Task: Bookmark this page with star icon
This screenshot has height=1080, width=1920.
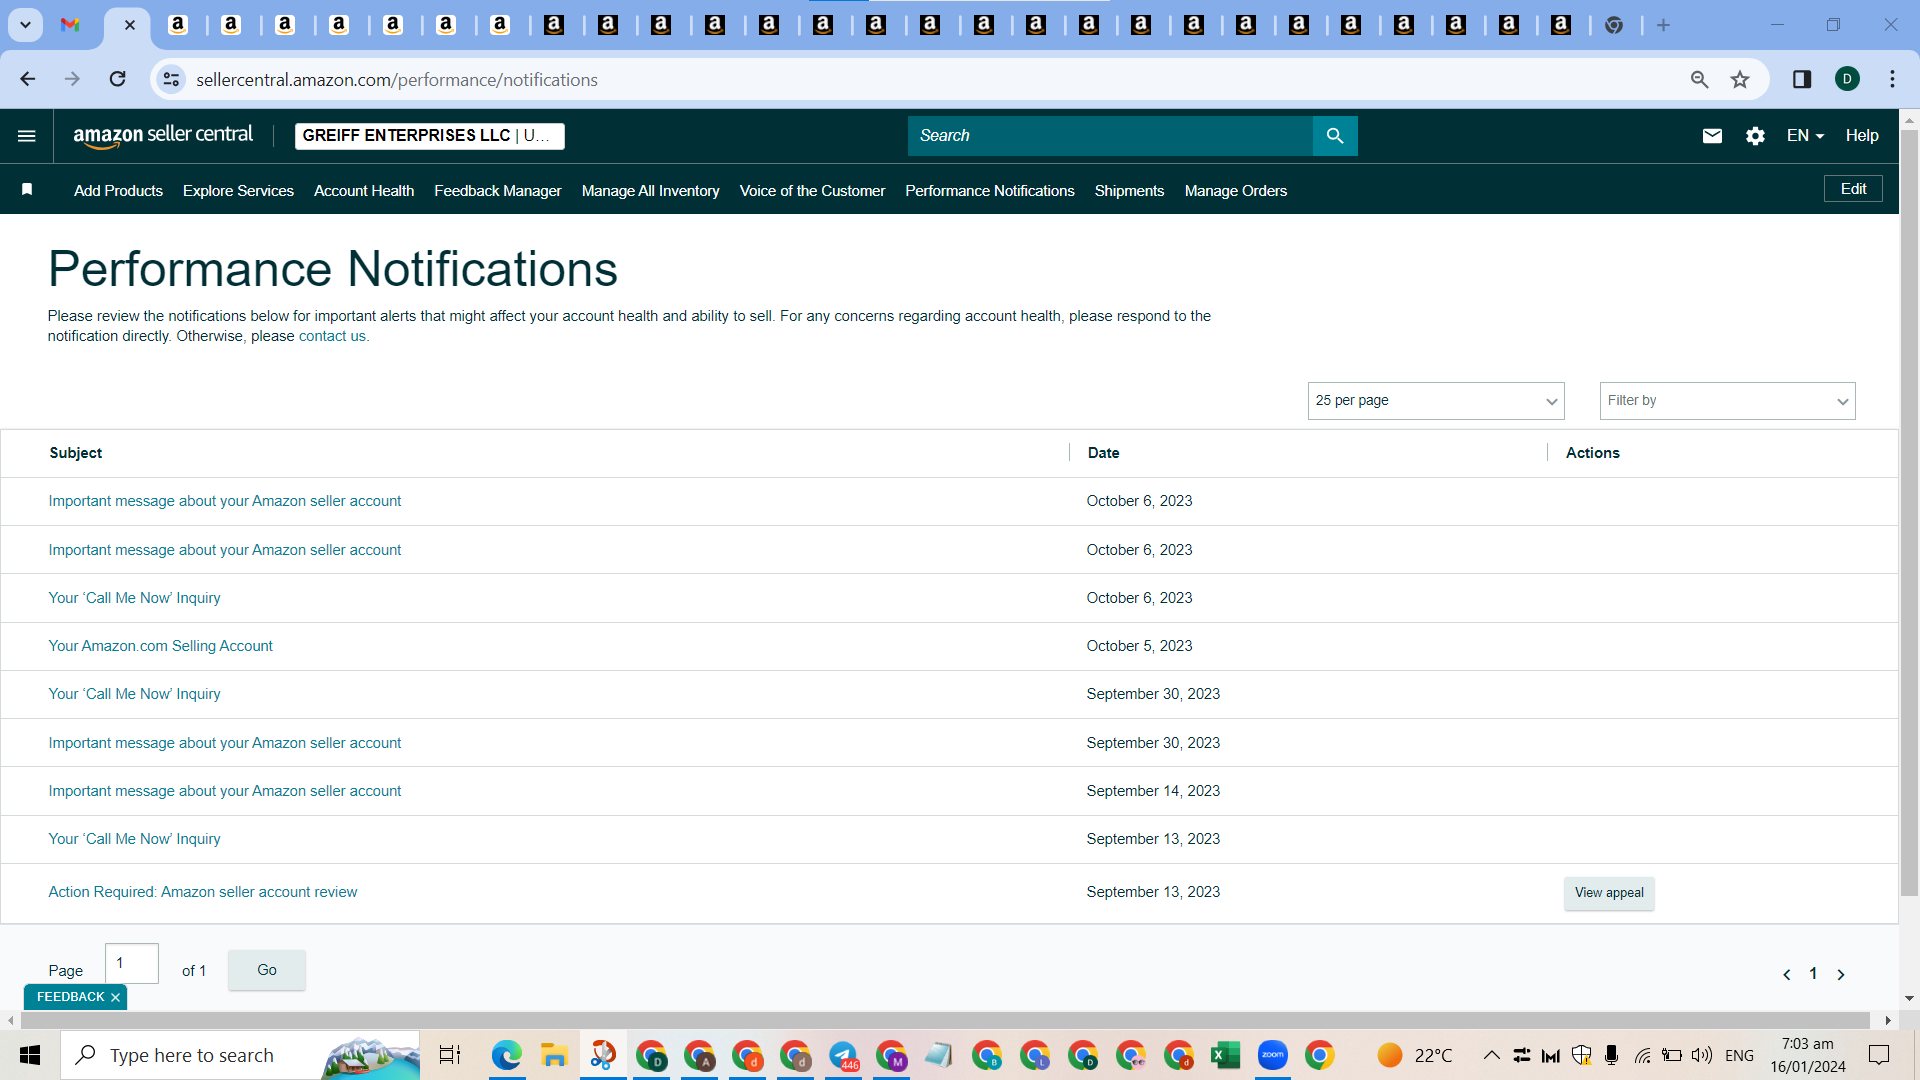Action: pos(1740,79)
